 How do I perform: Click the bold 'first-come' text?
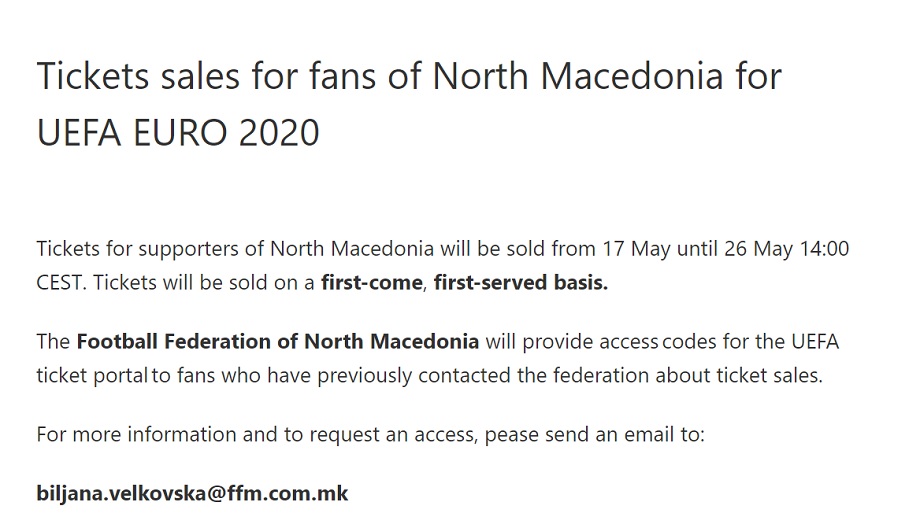pyautogui.click(x=371, y=283)
